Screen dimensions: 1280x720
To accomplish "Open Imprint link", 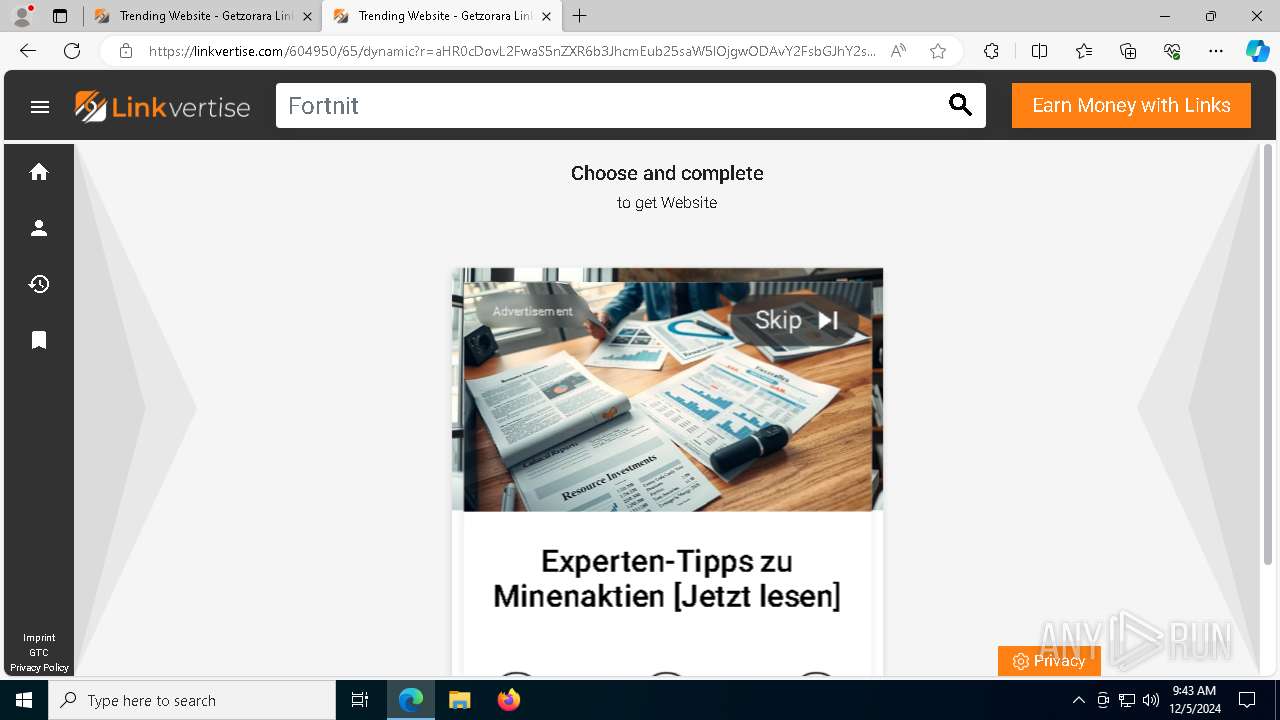I will pyautogui.click(x=39, y=638).
